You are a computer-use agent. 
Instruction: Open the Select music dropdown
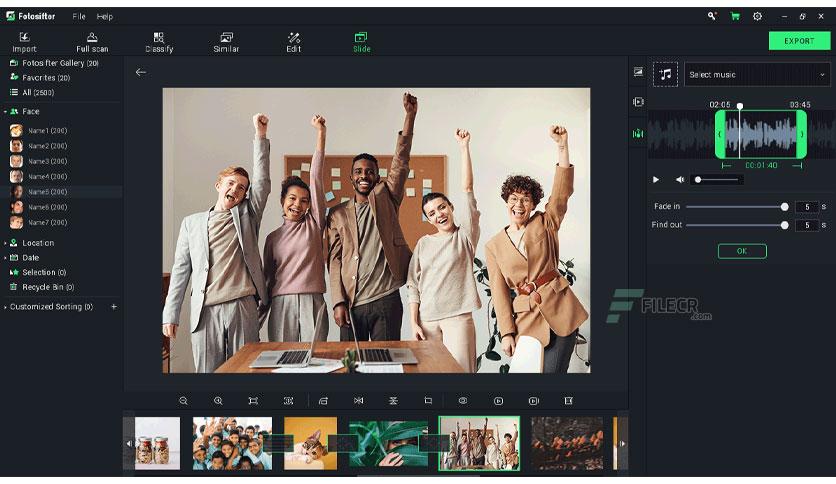[x=757, y=75]
